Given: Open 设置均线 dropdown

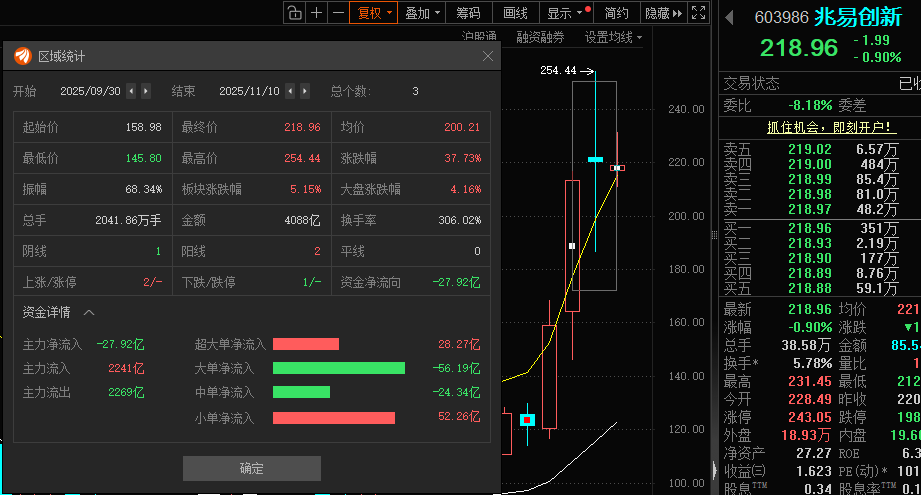Looking at the screenshot, I should tap(613, 38).
